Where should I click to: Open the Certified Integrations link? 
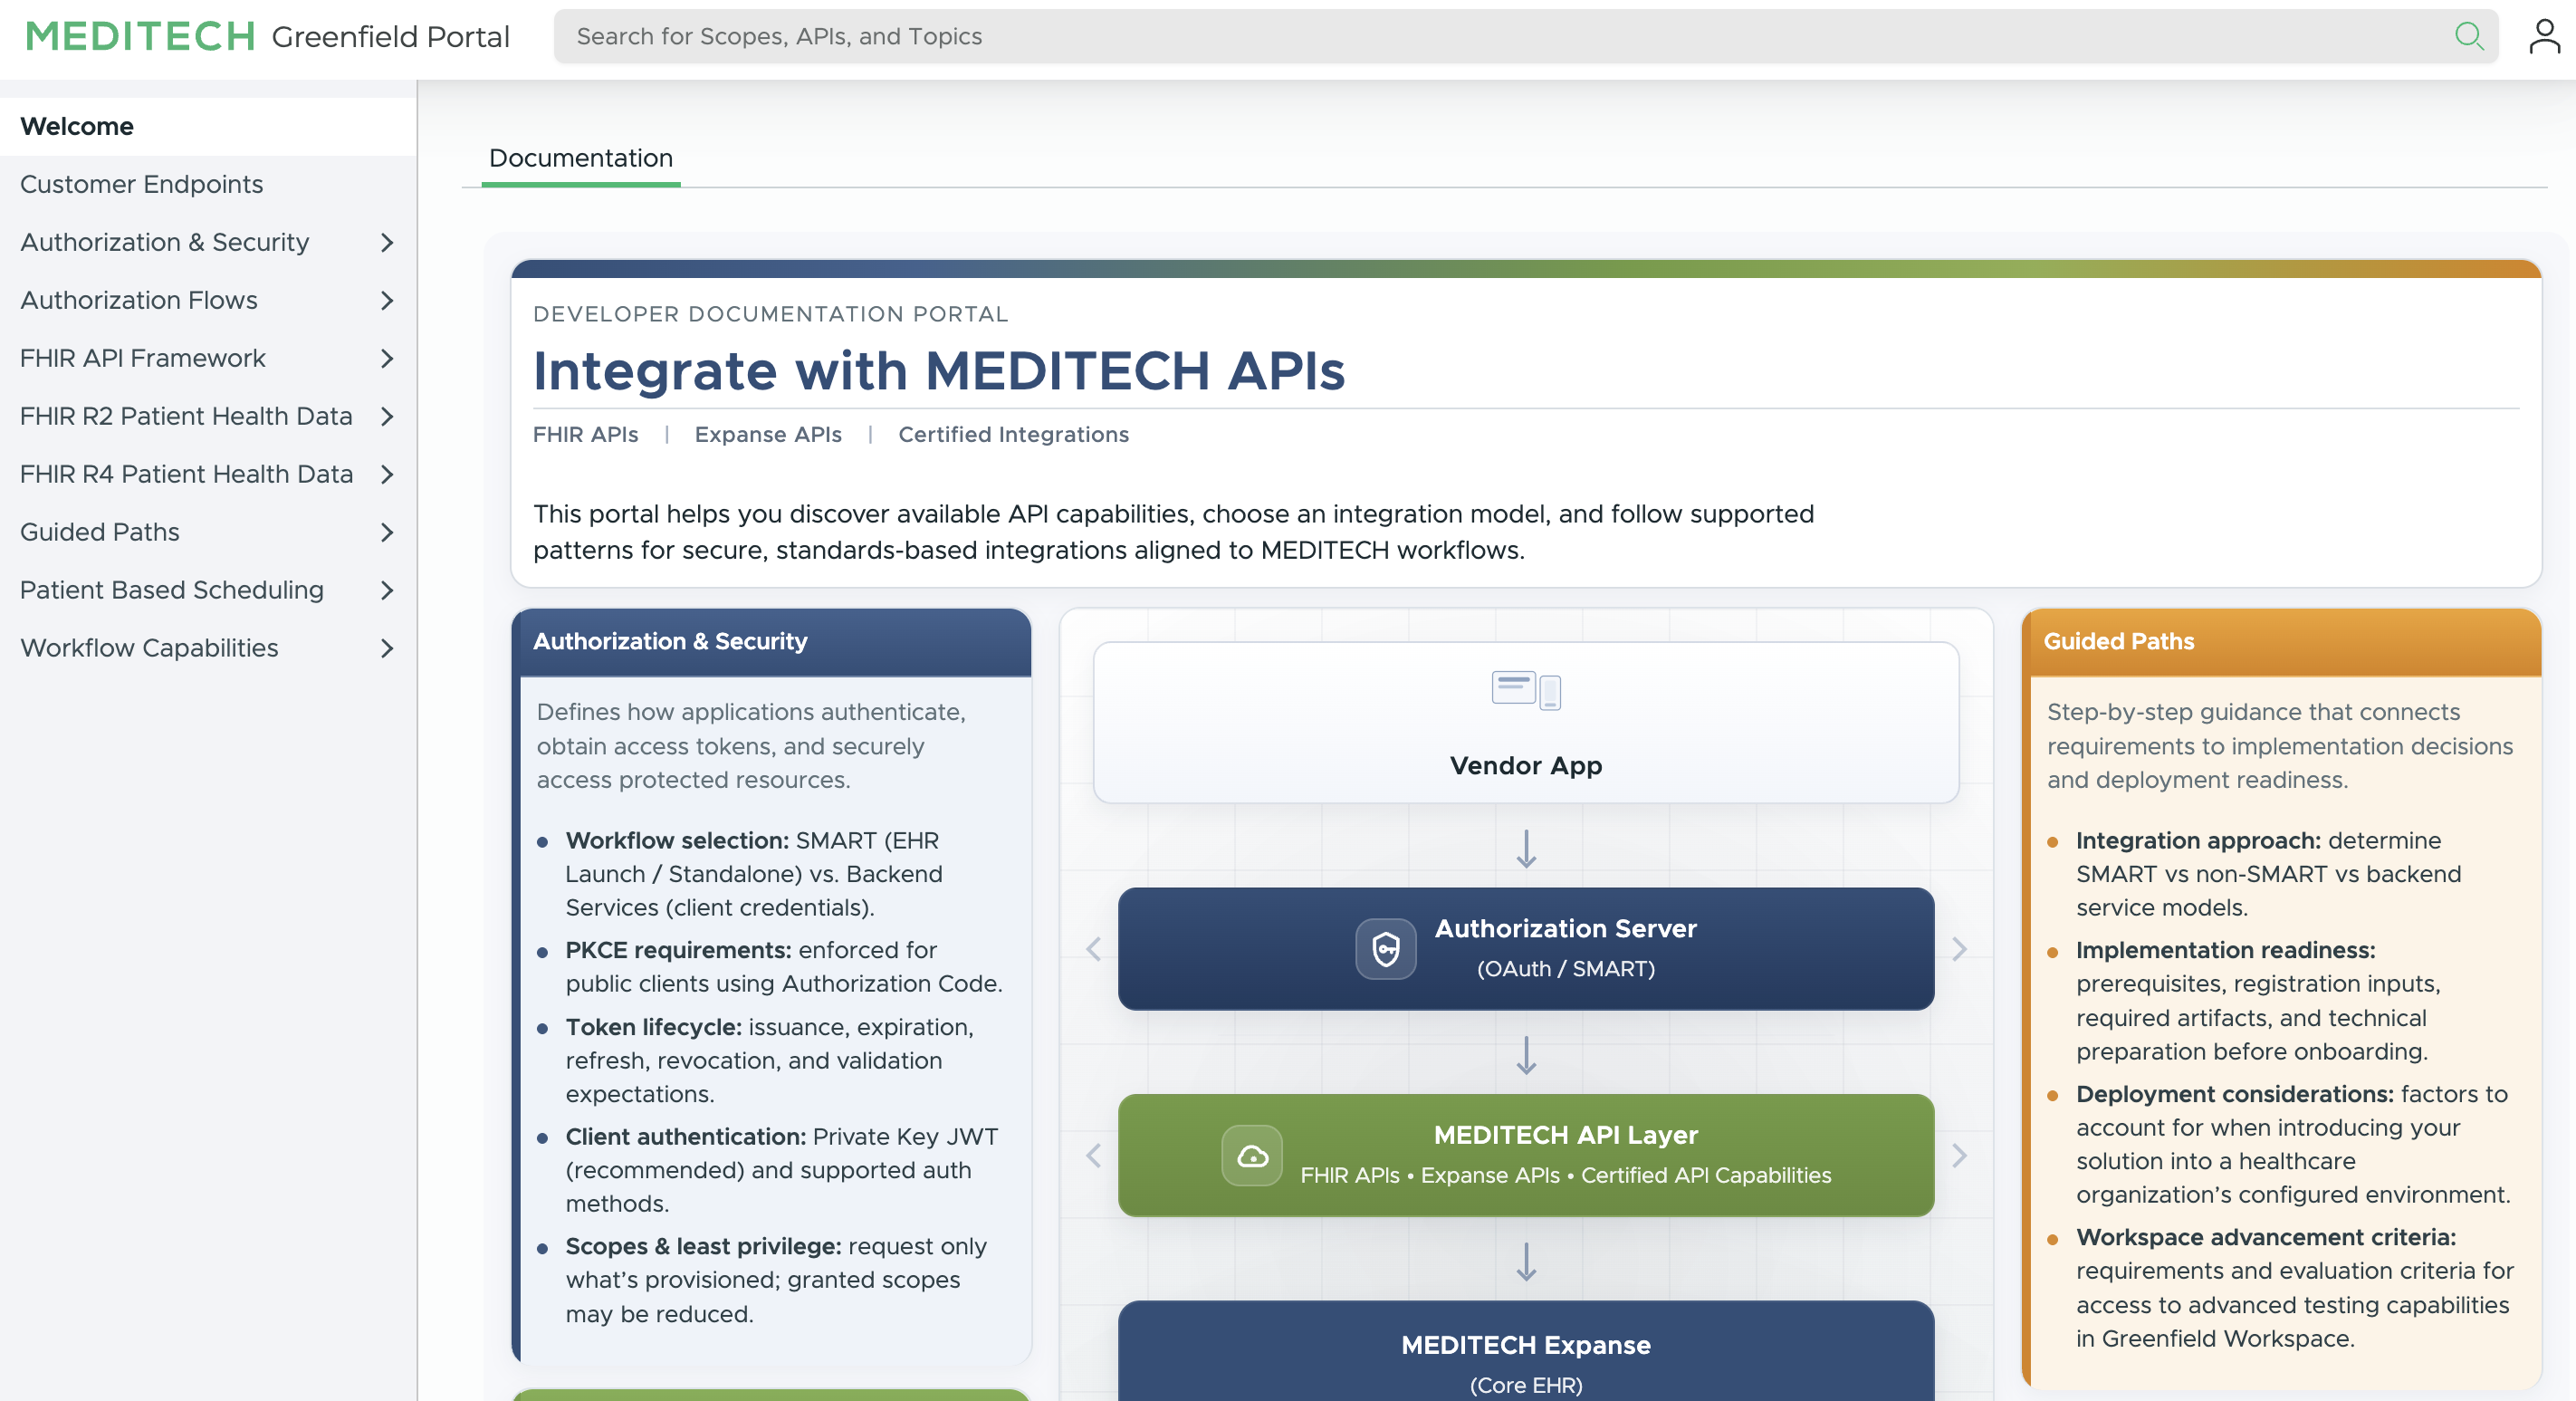[x=1013, y=434]
